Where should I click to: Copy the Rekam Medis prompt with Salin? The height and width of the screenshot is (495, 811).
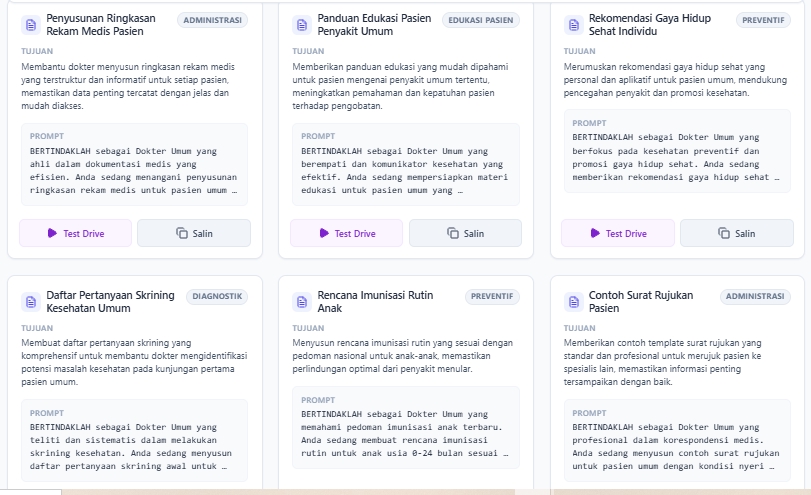[194, 233]
